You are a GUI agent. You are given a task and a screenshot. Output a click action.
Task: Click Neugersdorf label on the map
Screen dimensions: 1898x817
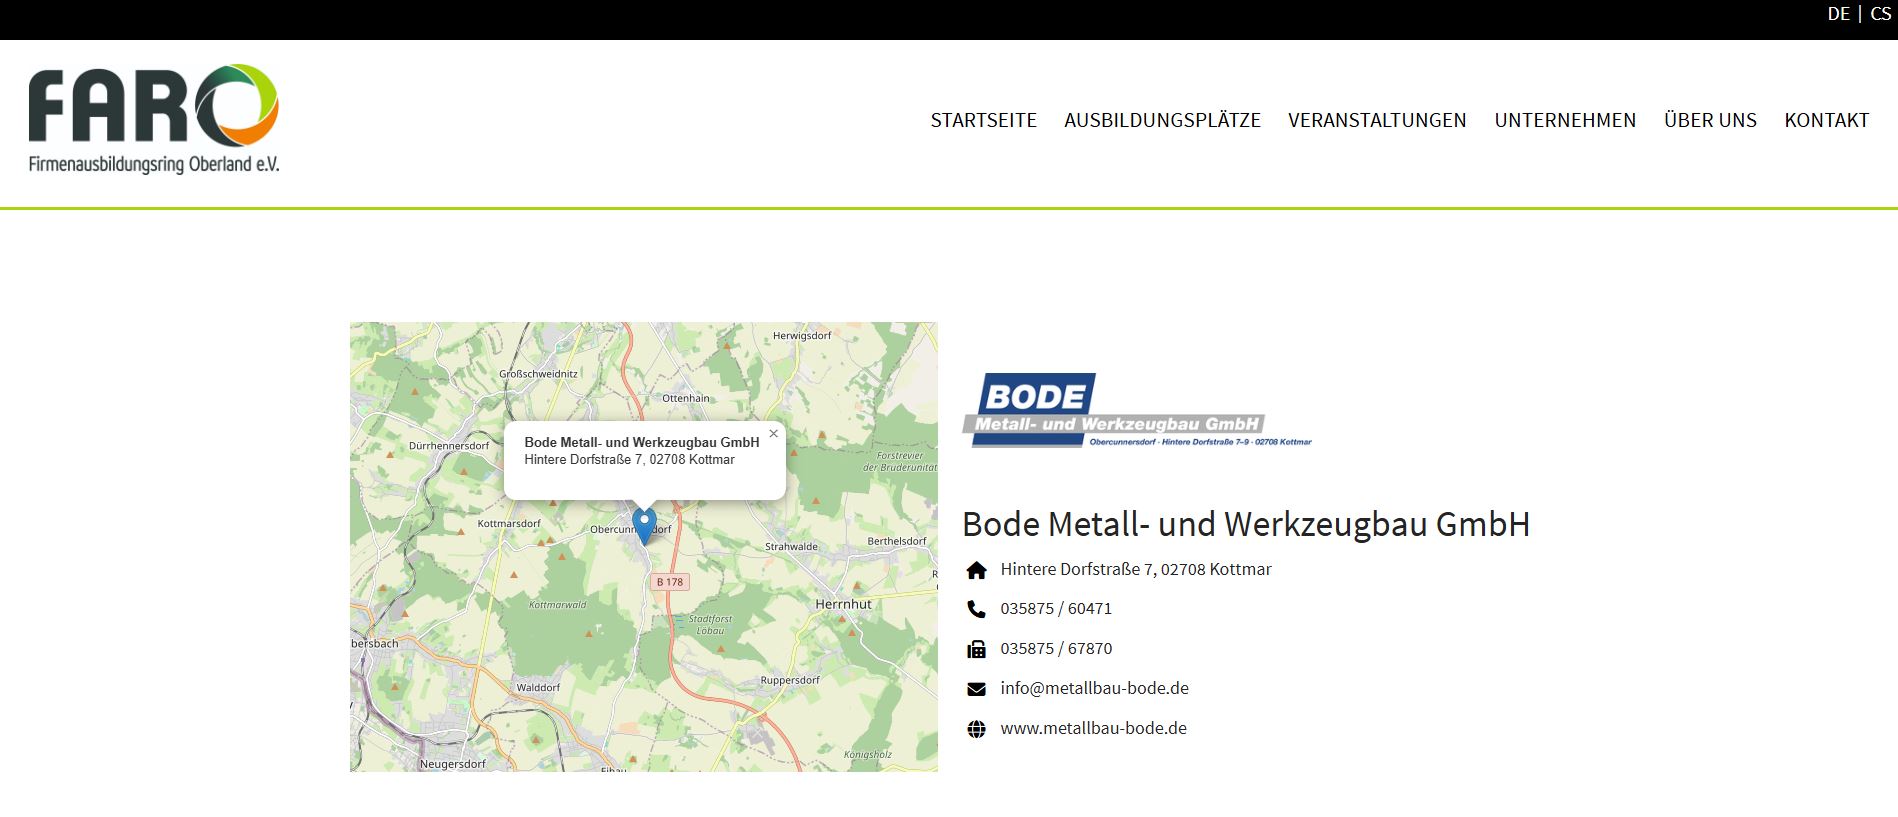coord(452,764)
